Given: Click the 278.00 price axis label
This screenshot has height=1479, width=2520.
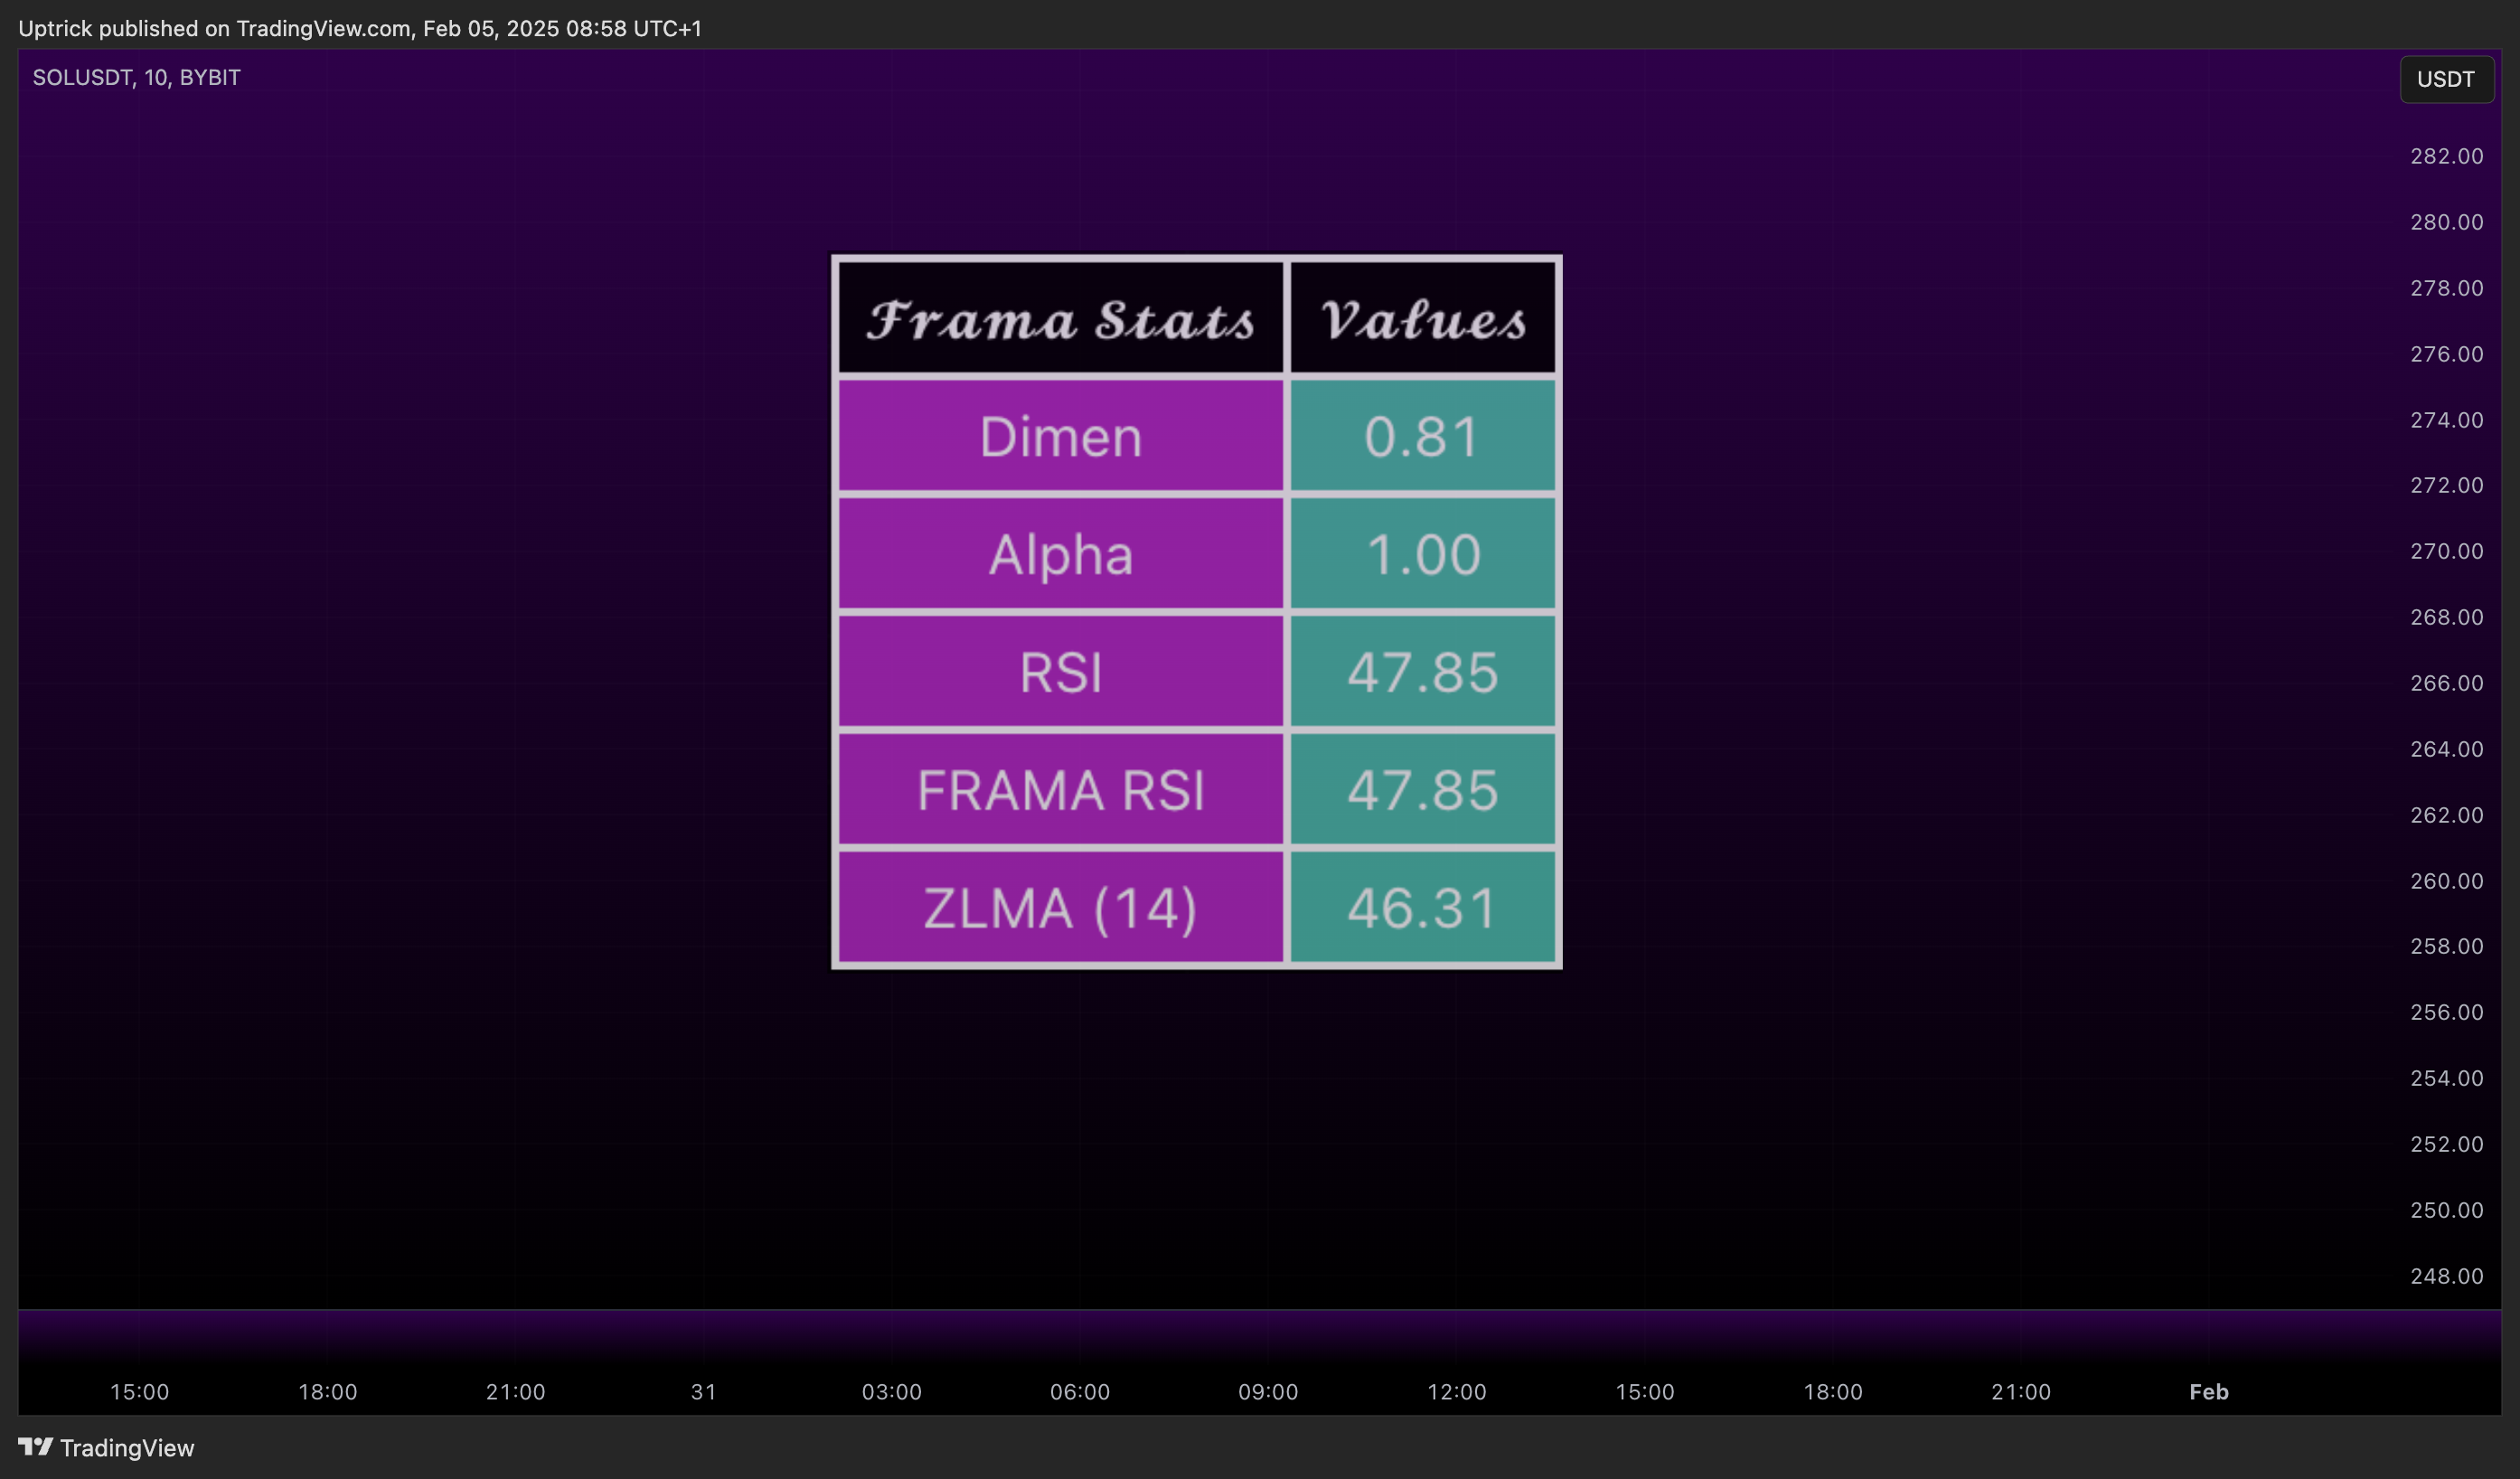Looking at the screenshot, I should click(x=2446, y=288).
